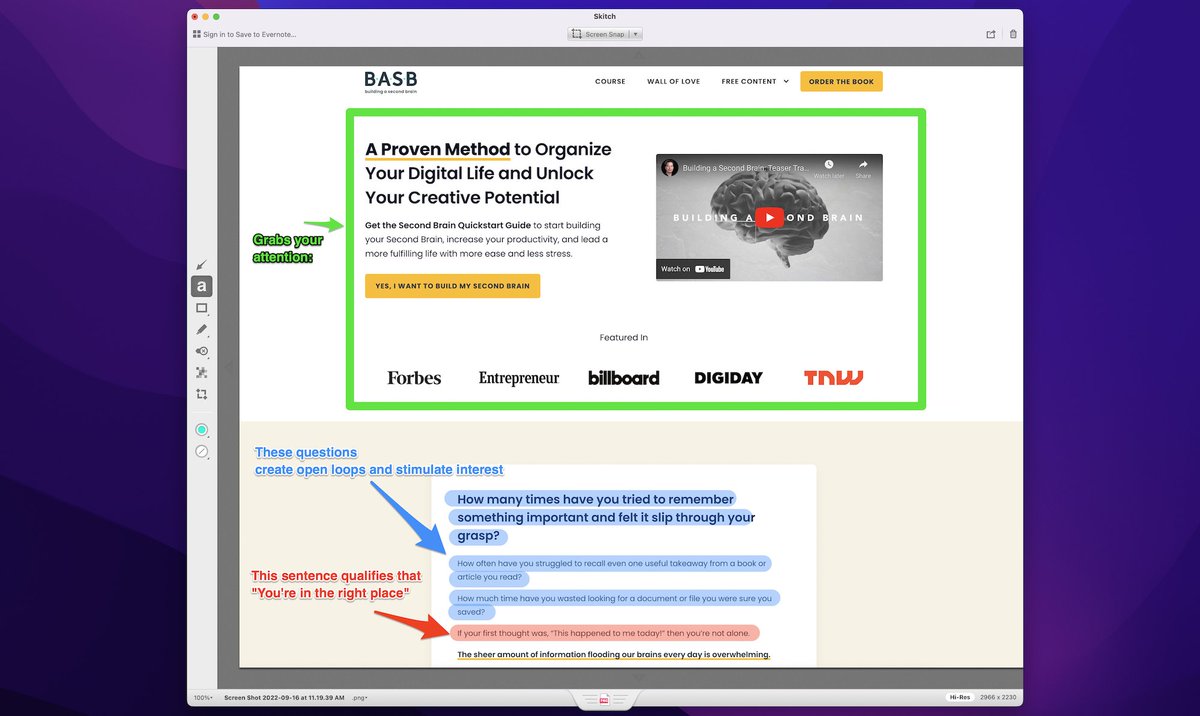
Task: Click 'If your first thought was' sentence
Action: click(x=604, y=633)
